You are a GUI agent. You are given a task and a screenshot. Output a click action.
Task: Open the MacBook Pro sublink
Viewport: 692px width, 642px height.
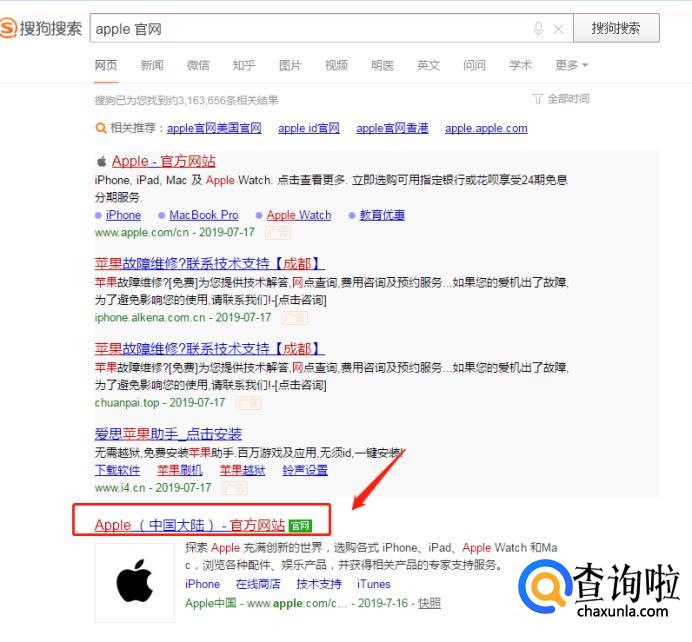(x=203, y=215)
